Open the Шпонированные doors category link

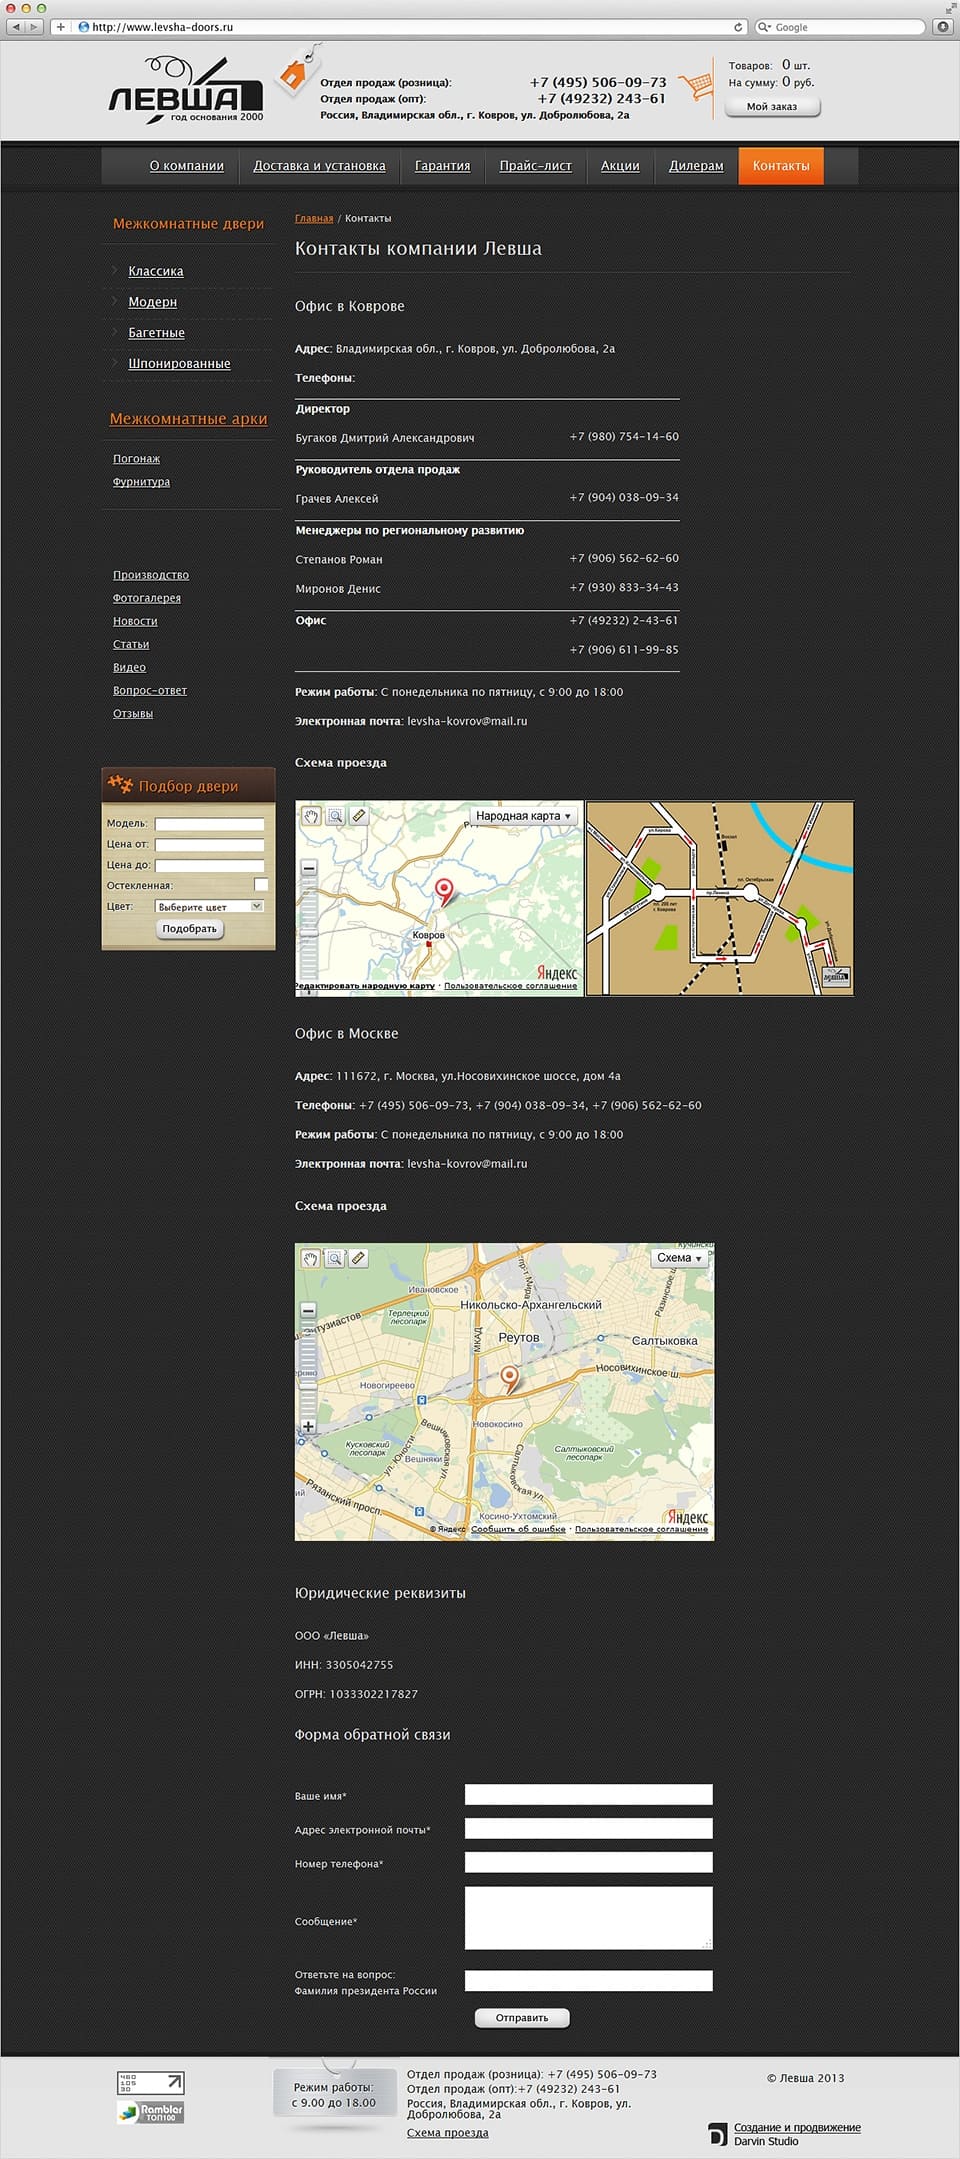point(179,364)
